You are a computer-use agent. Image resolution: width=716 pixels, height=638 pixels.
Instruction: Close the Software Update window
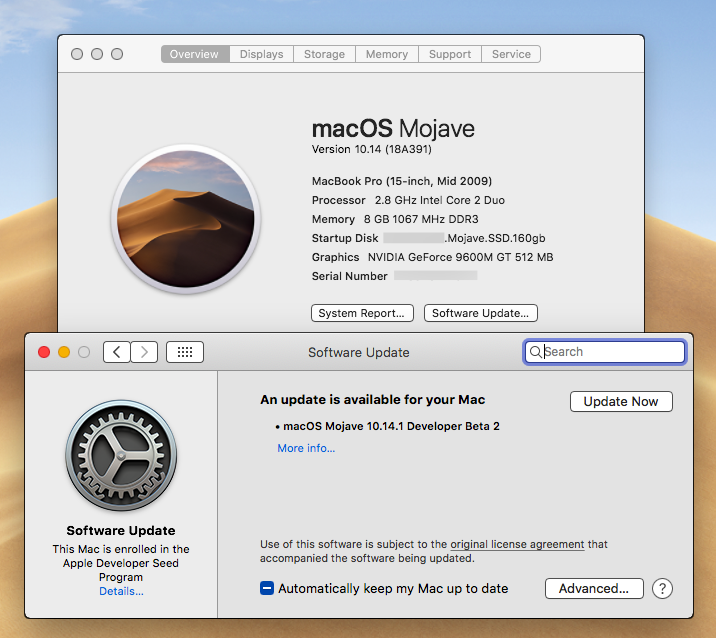[x=44, y=352]
